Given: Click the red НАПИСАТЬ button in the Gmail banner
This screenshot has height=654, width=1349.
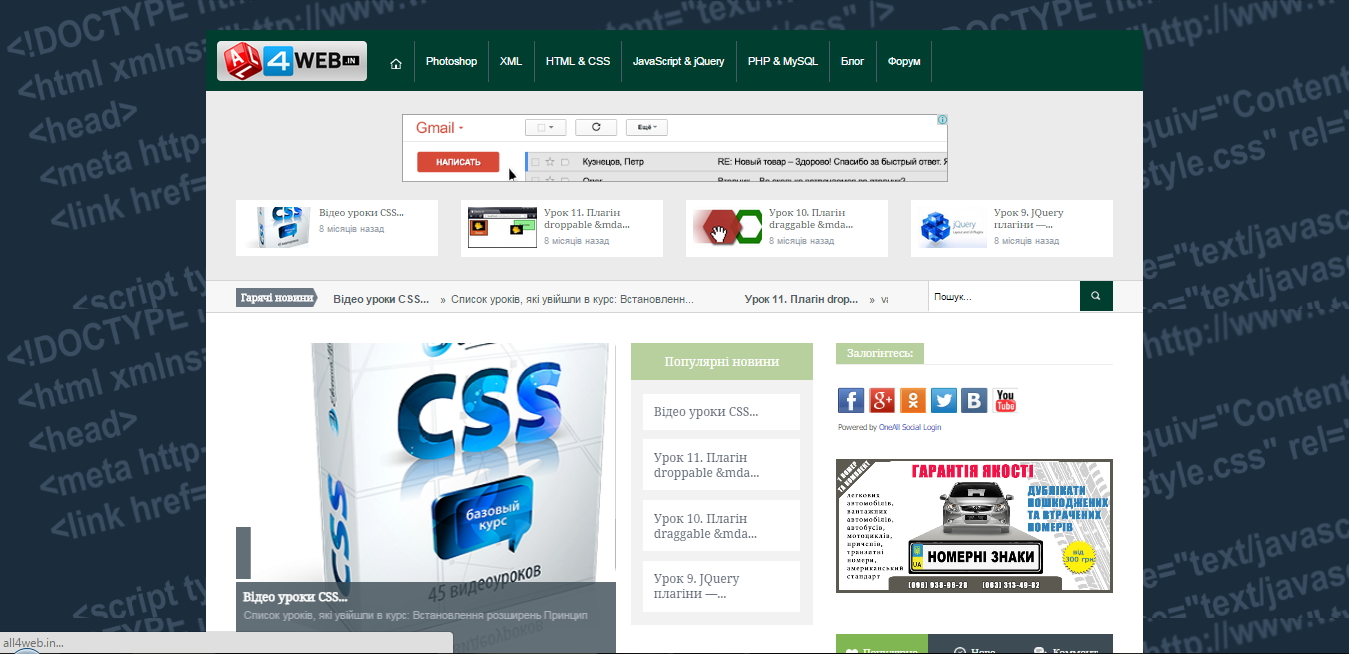Looking at the screenshot, I should pyautogui.click(x=458, y=162).
